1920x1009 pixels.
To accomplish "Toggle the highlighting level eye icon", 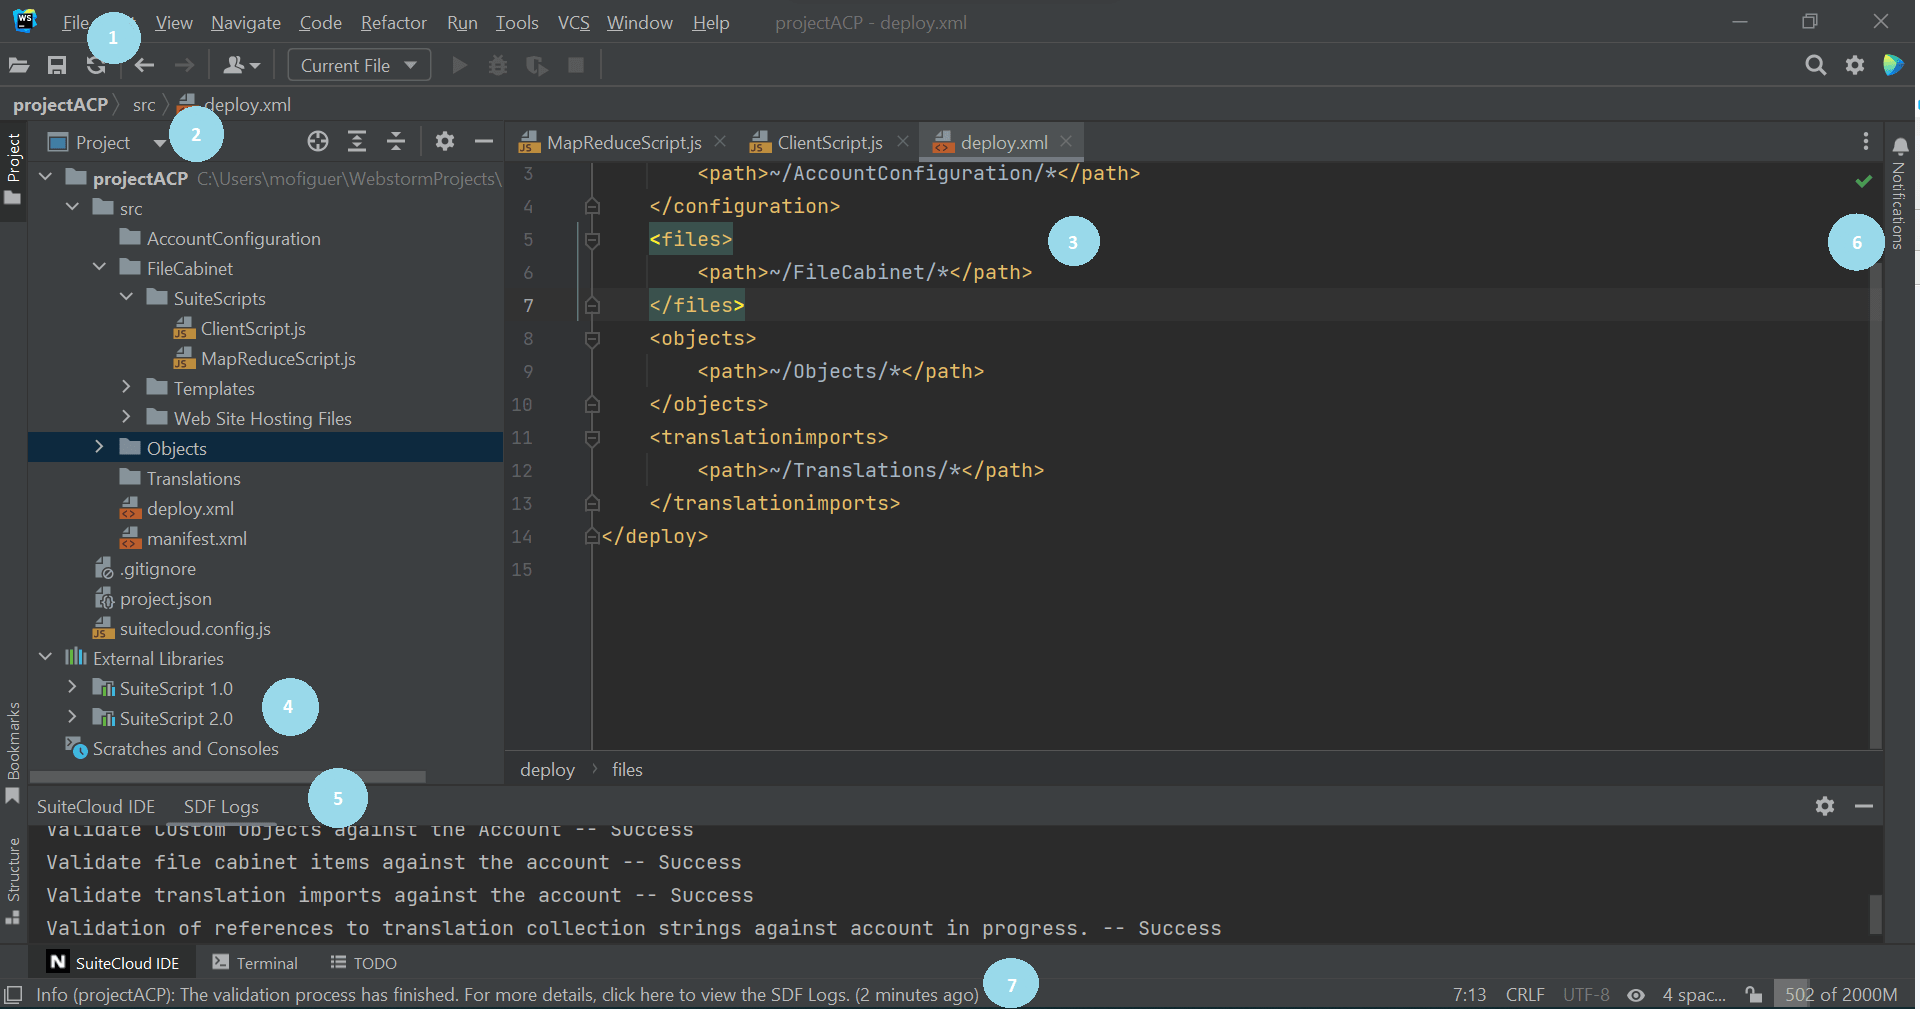I will [1636, 995].
